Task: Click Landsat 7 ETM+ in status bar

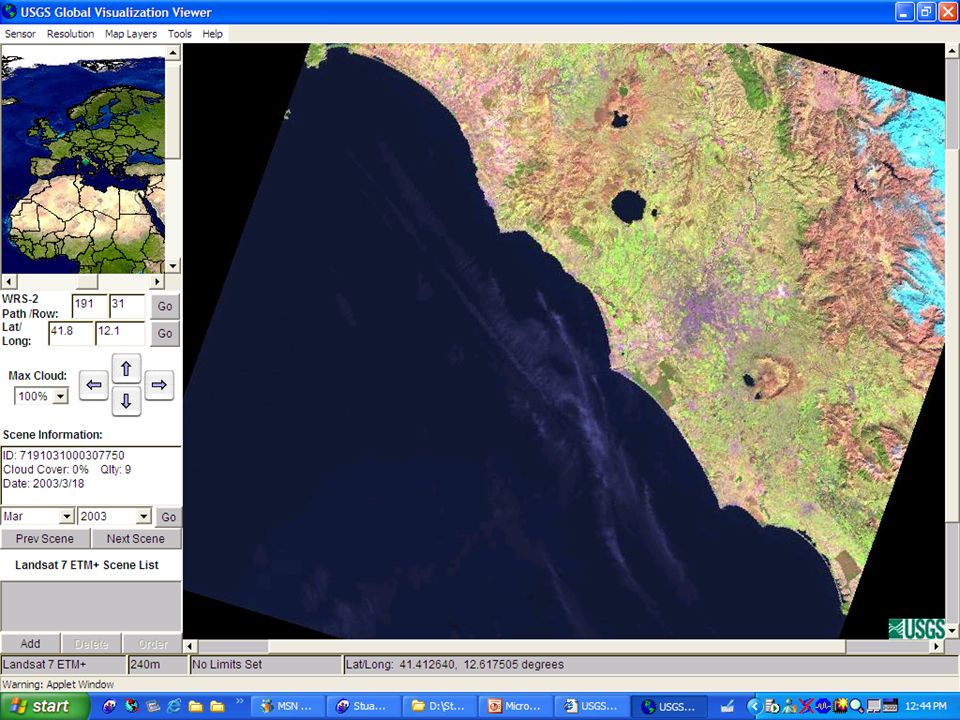Action: coord(63,664)
